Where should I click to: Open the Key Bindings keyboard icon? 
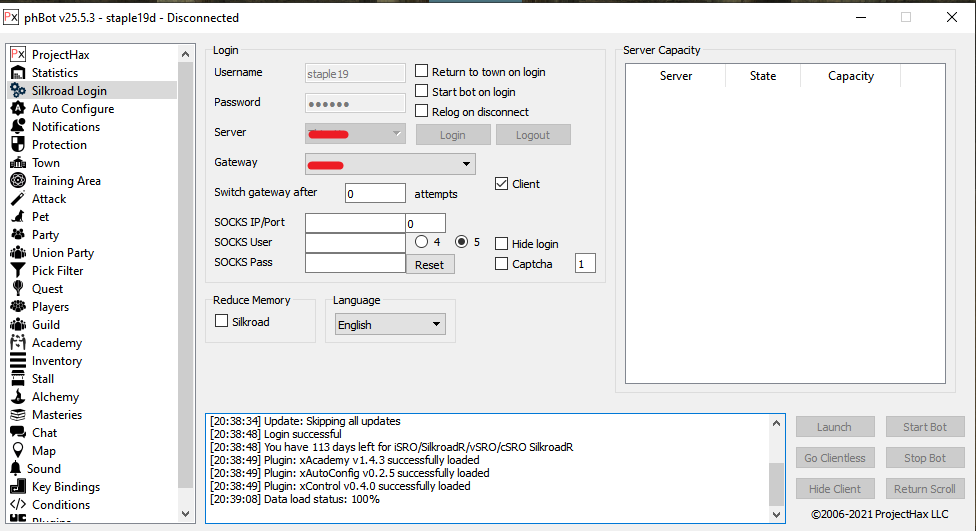[17, 487]
